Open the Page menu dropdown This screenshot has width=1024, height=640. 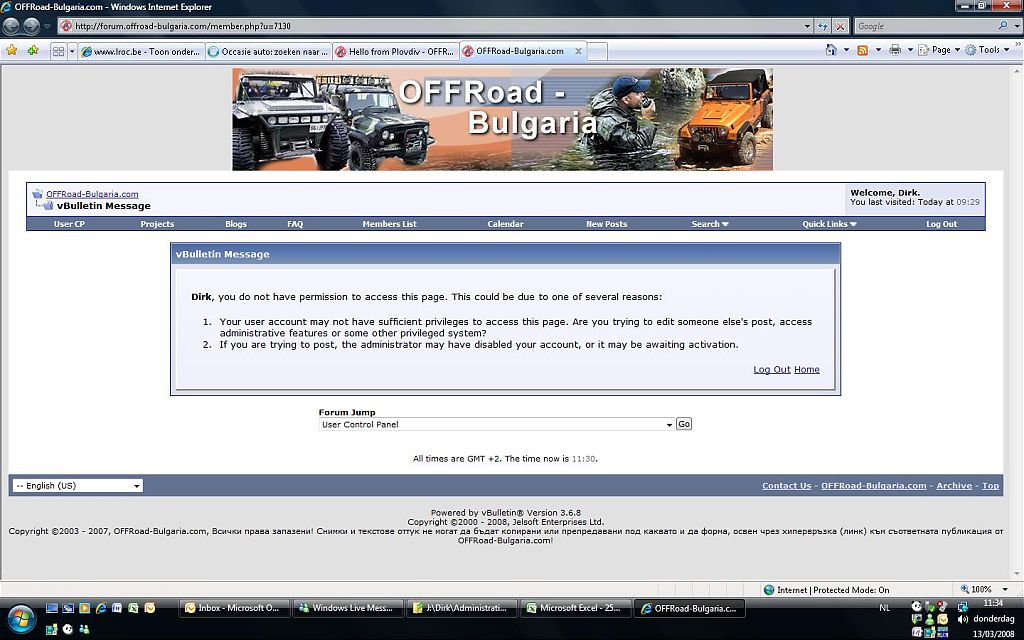pyautogui.click(x=938, y=50)
